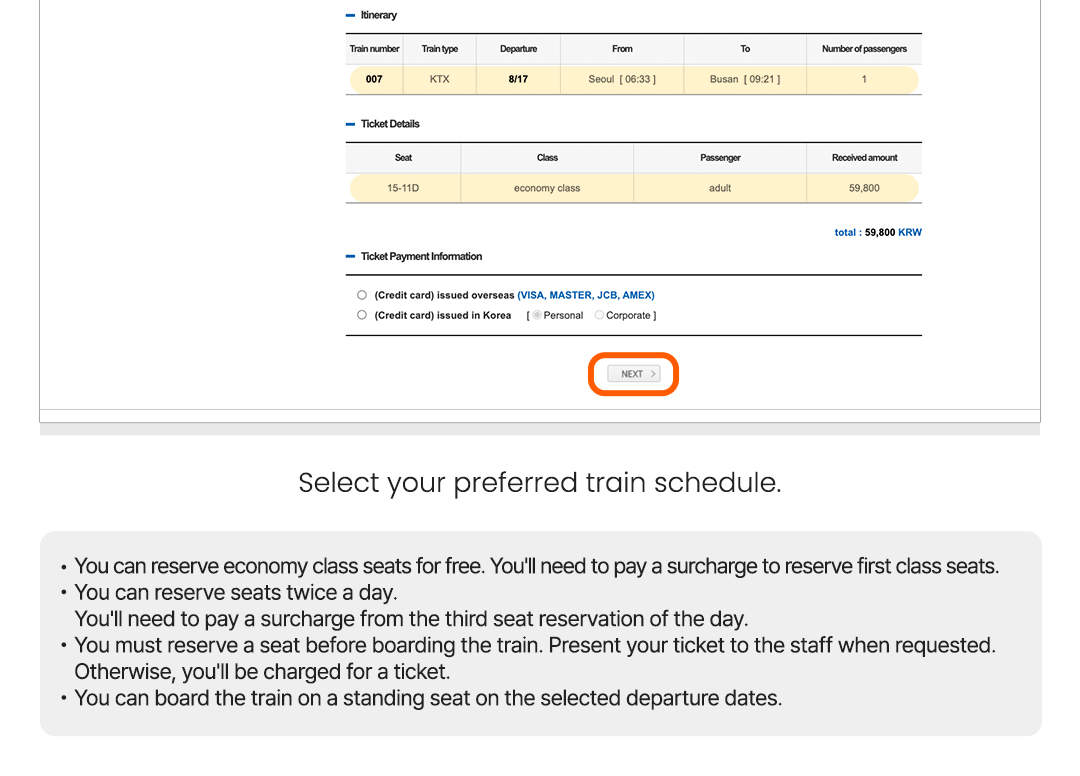Viewport: 1080px width, 776px height.
Task: Click the blue dash beside Ticket Details
Action: 350,124
